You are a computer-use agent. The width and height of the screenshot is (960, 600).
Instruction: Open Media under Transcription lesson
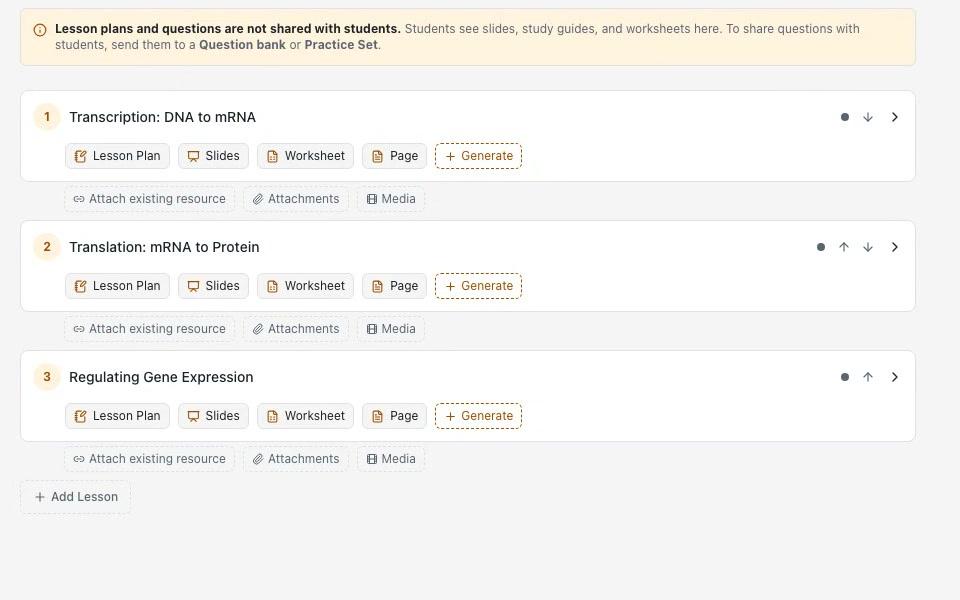click(x=391, y=199)
